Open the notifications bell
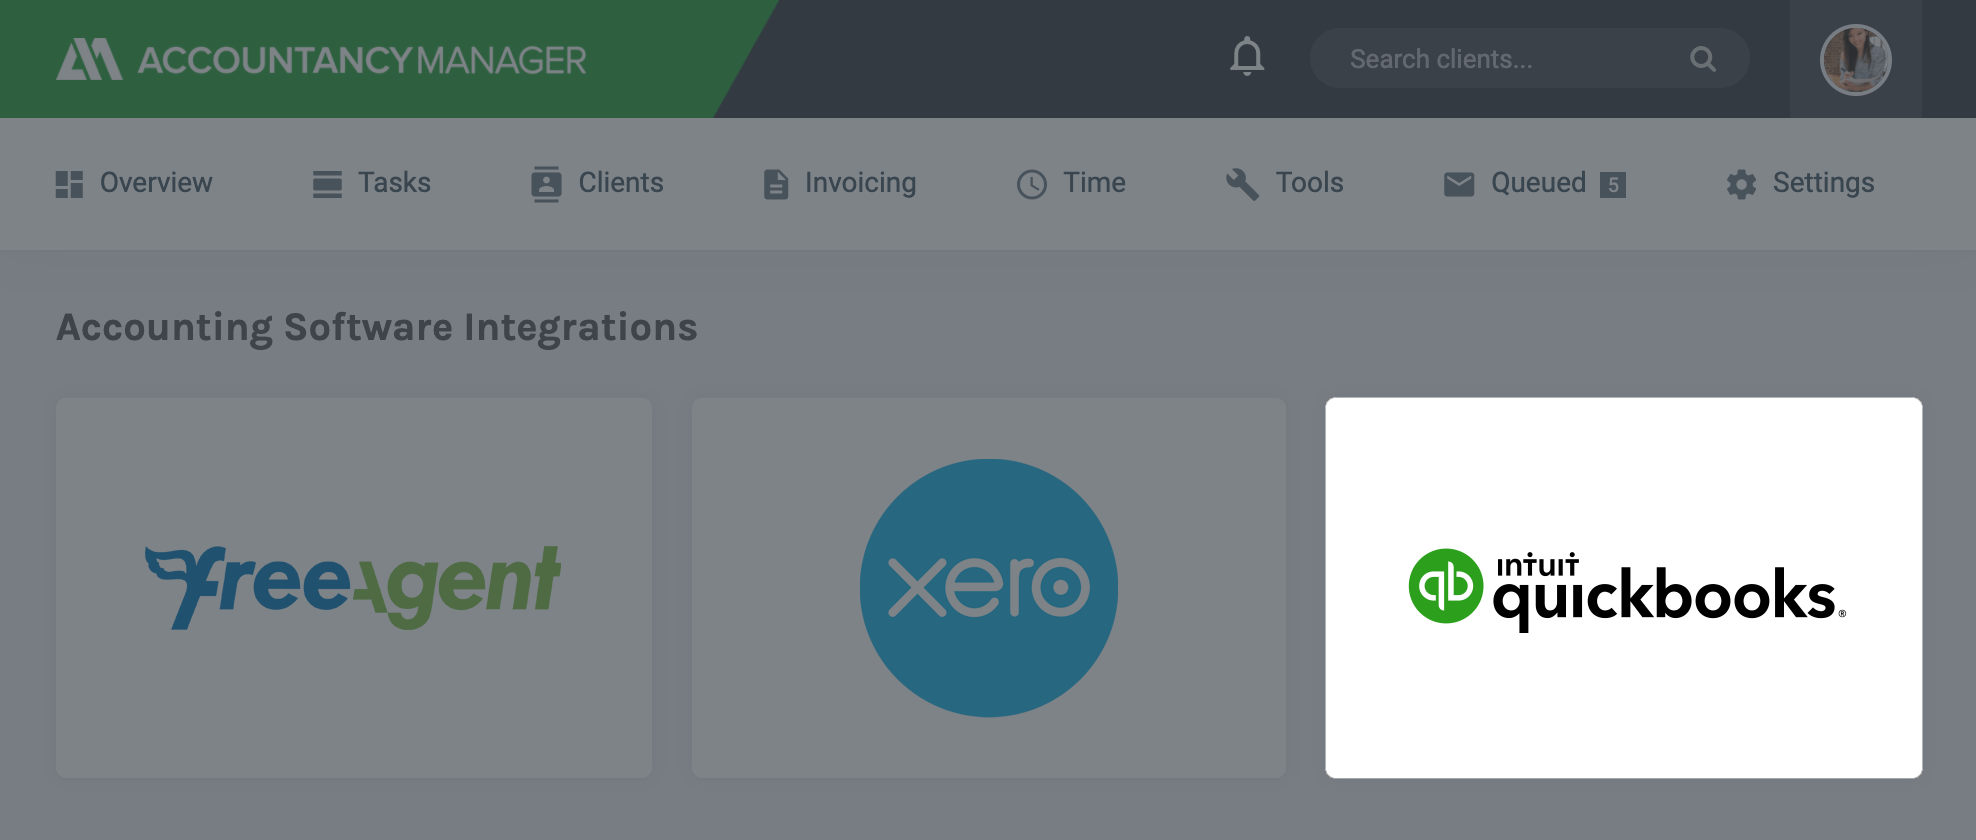The width and height of the screenshot is (1976, 840). coord(1247,57)
